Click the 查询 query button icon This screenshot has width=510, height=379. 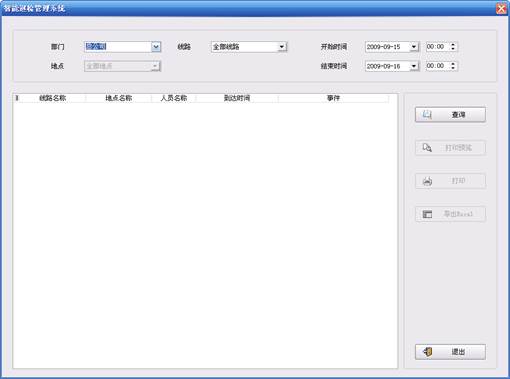click(x=427, y=115)
